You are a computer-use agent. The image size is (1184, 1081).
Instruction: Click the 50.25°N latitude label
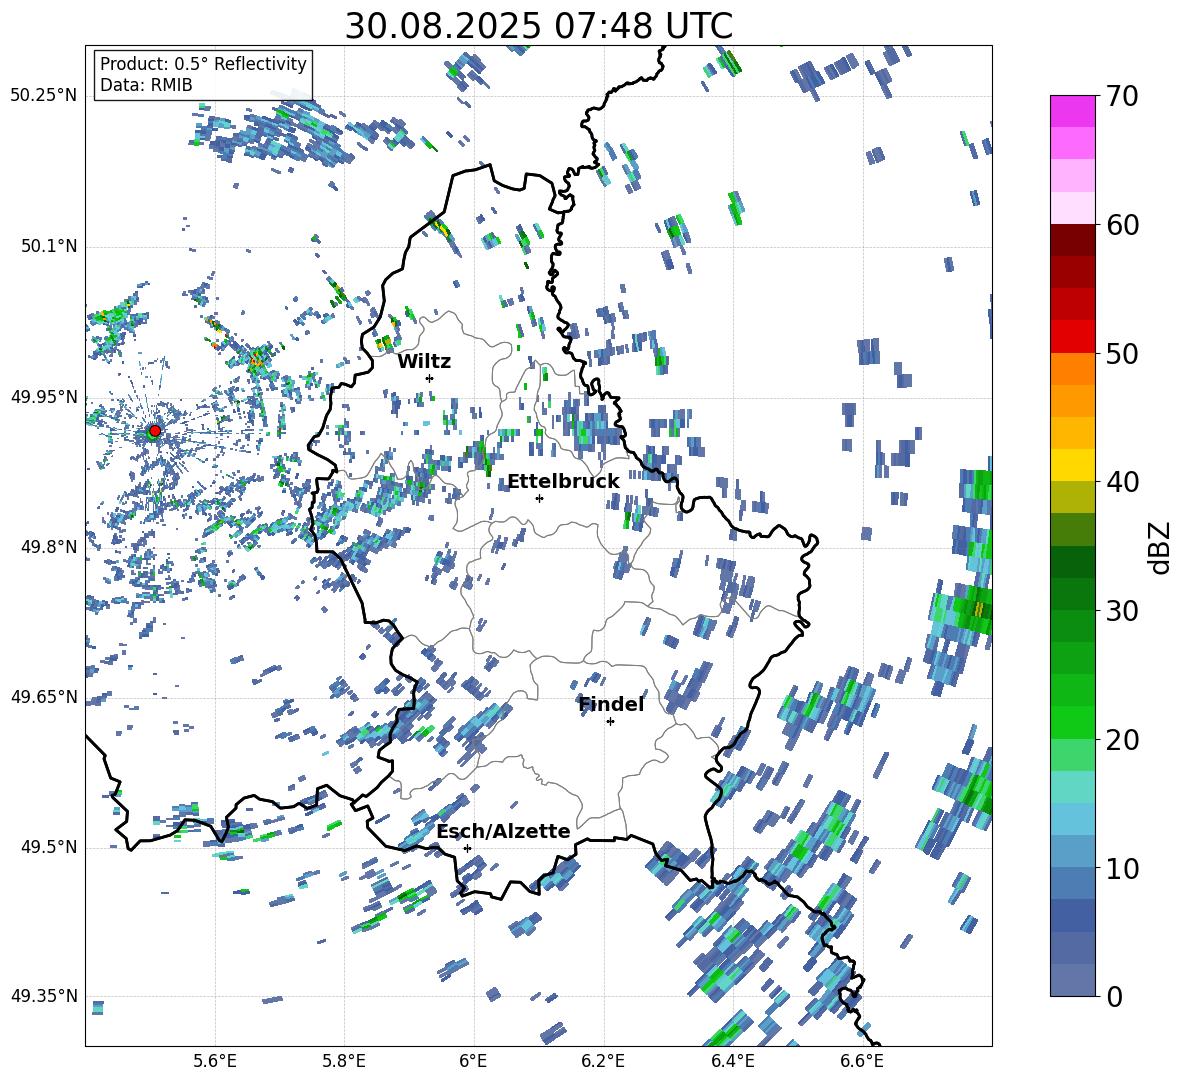44,96
